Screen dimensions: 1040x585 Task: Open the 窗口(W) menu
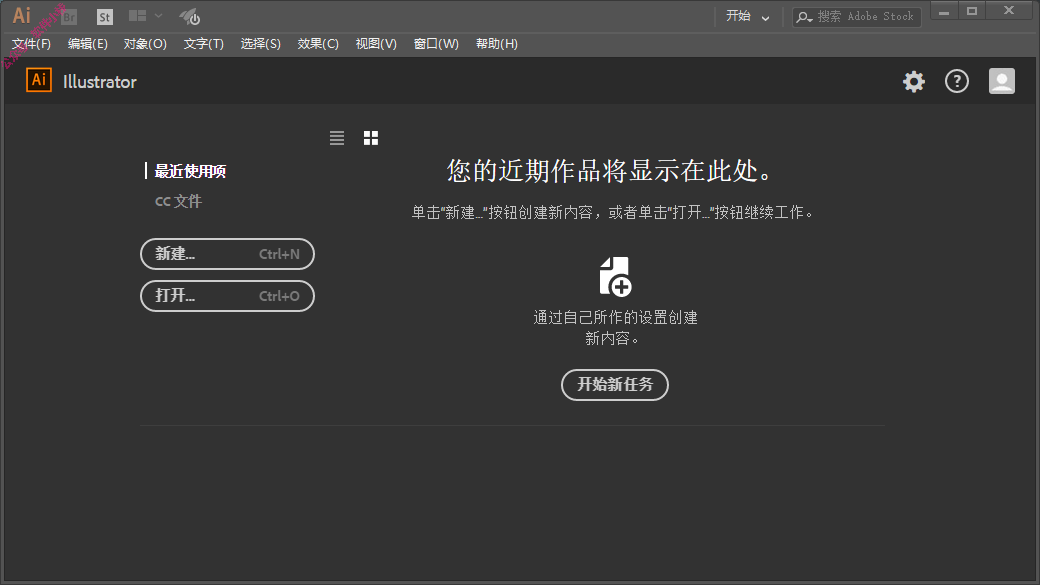pos(436,44)
